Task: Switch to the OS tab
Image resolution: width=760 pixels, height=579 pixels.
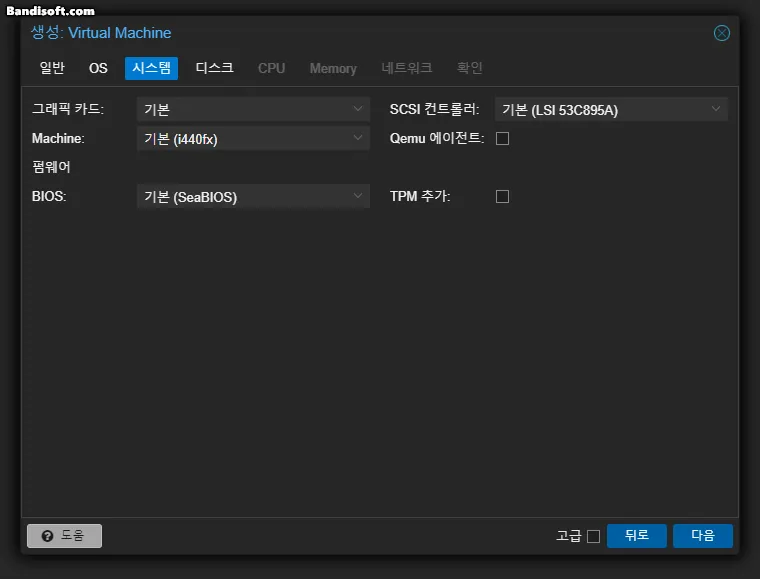Action: [x=98, y=68]
